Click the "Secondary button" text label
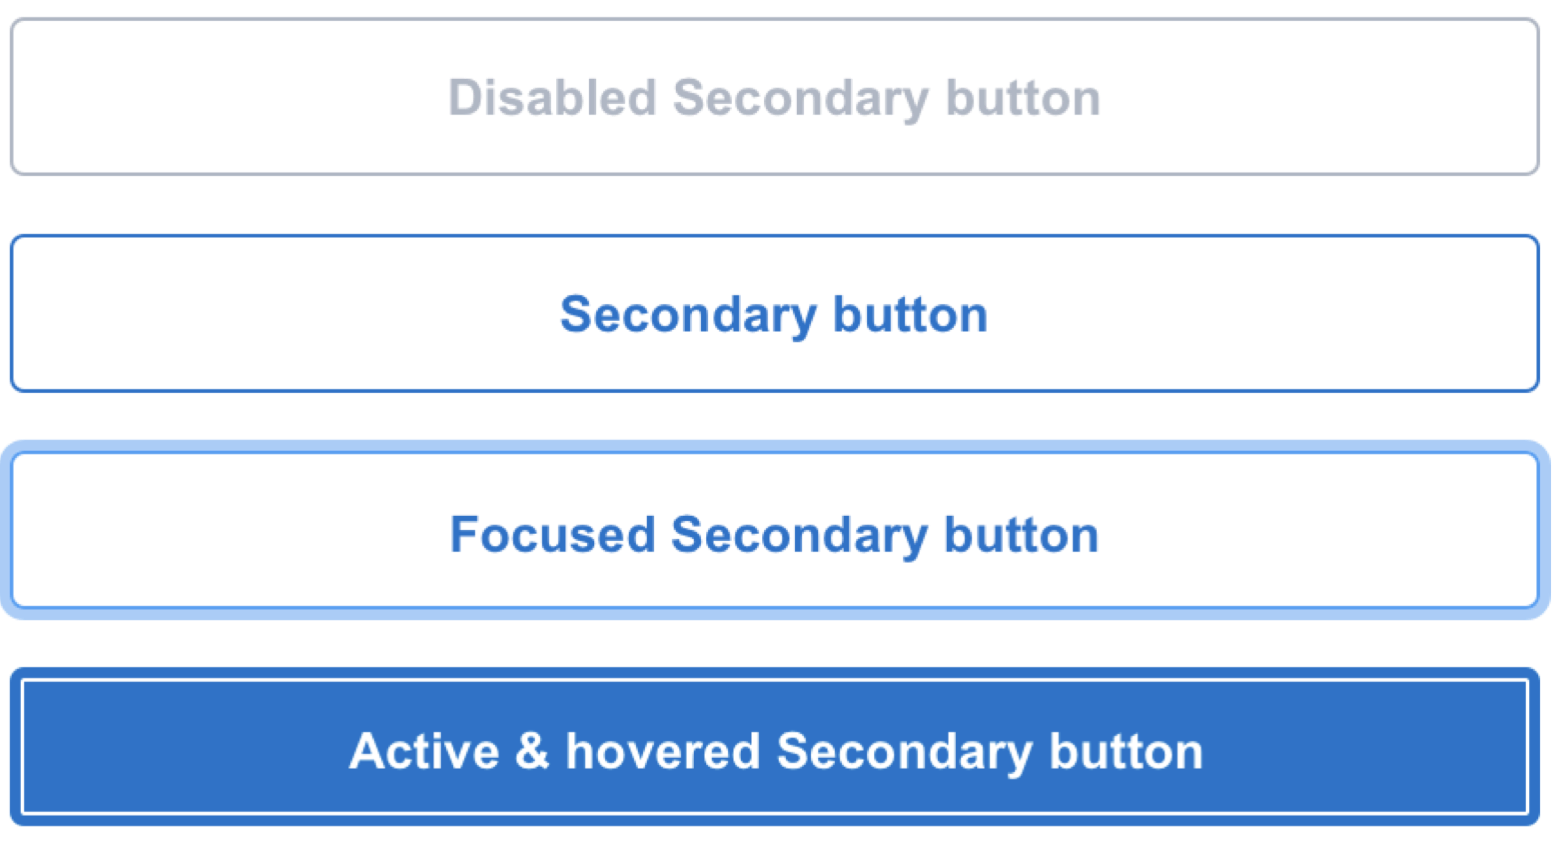Viewport: 1554px width, 842px height. 774,314
